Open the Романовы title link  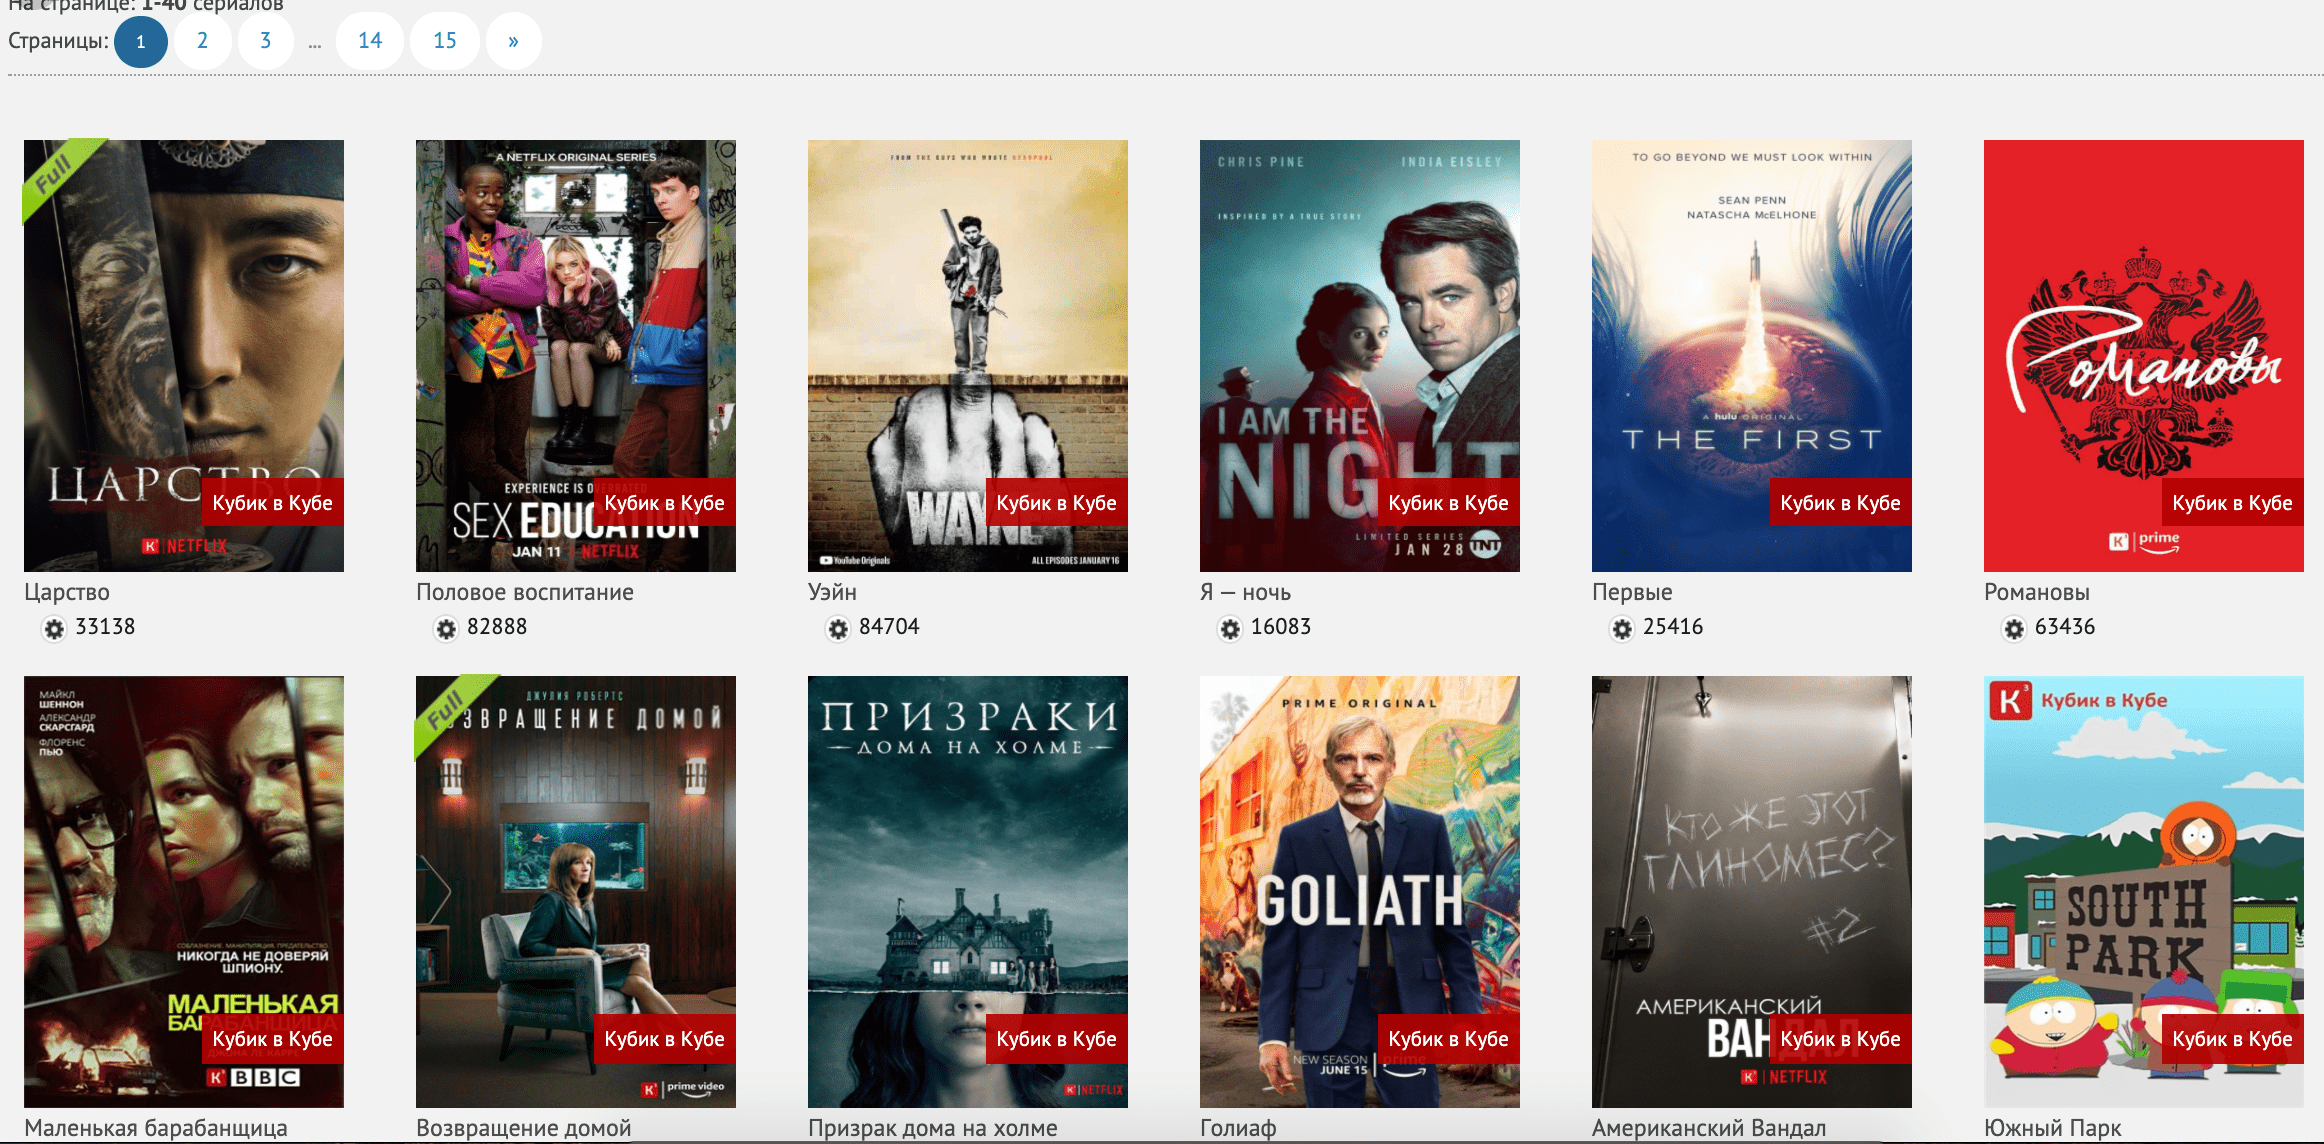tap(2036, 592)
